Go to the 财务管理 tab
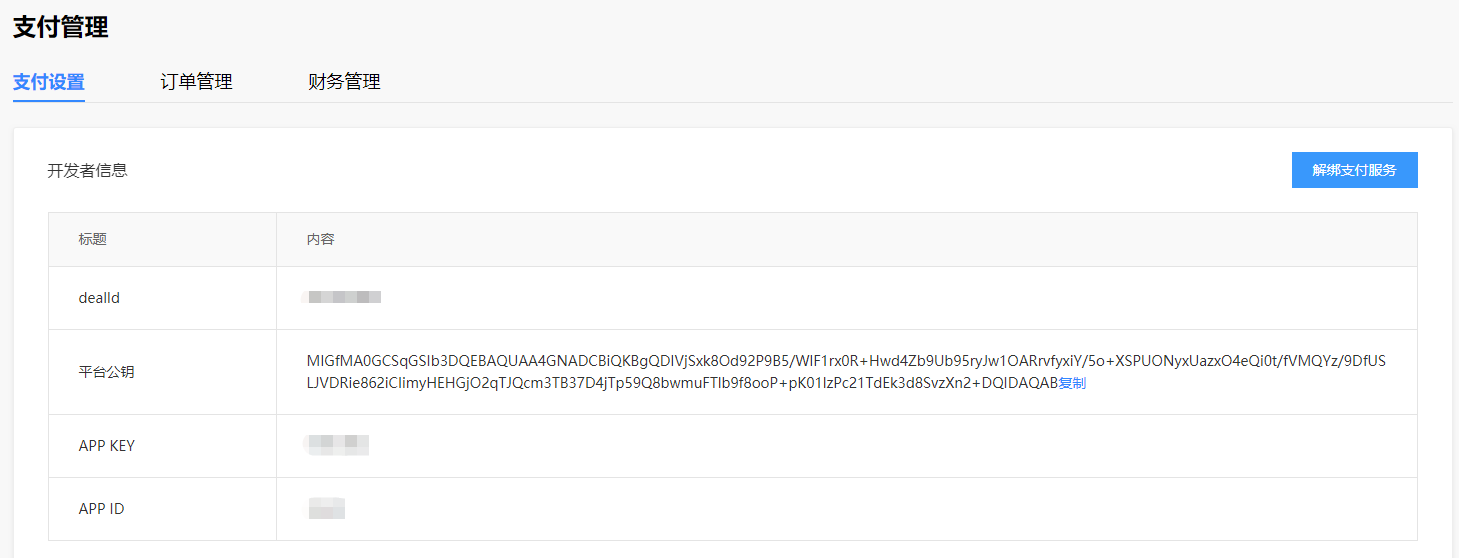 [x=344, y=82]
